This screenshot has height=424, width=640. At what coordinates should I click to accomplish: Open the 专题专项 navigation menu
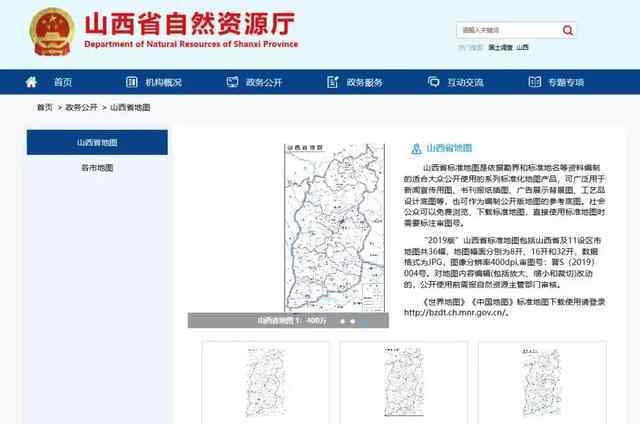(x=566, y=82)
